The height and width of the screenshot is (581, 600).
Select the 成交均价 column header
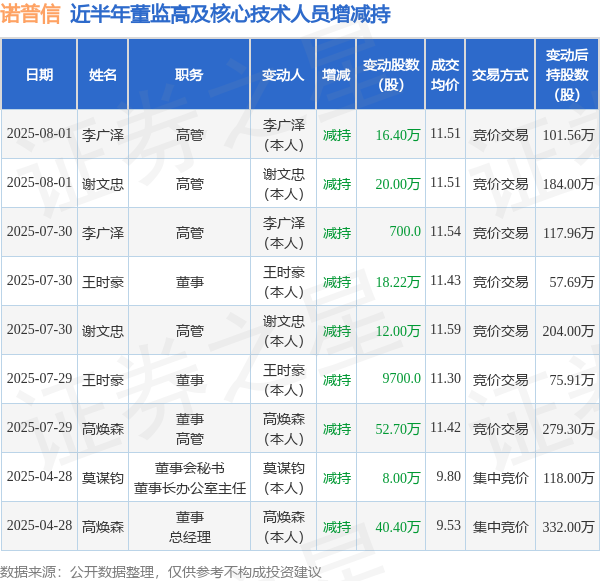click(445, 75)
